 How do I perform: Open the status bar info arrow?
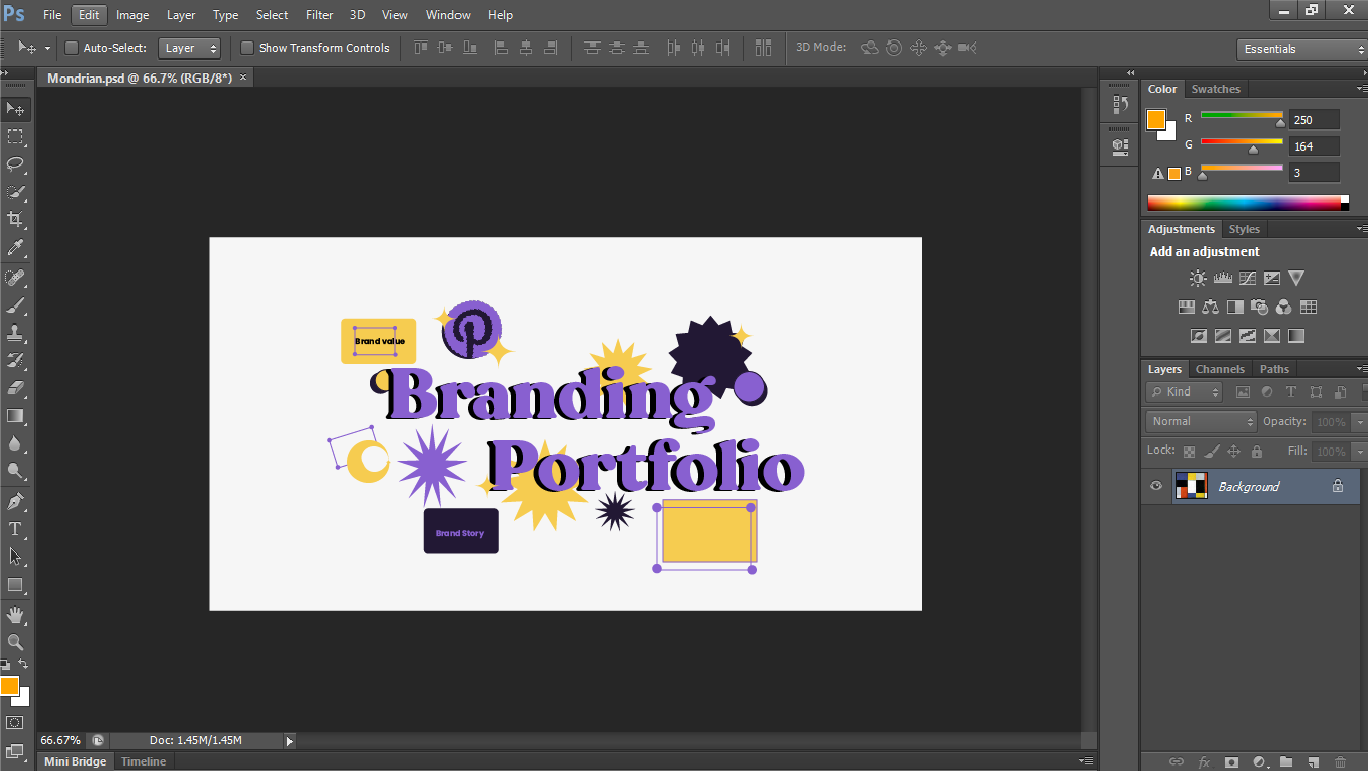pyautogui.click(x=290, y=741)
